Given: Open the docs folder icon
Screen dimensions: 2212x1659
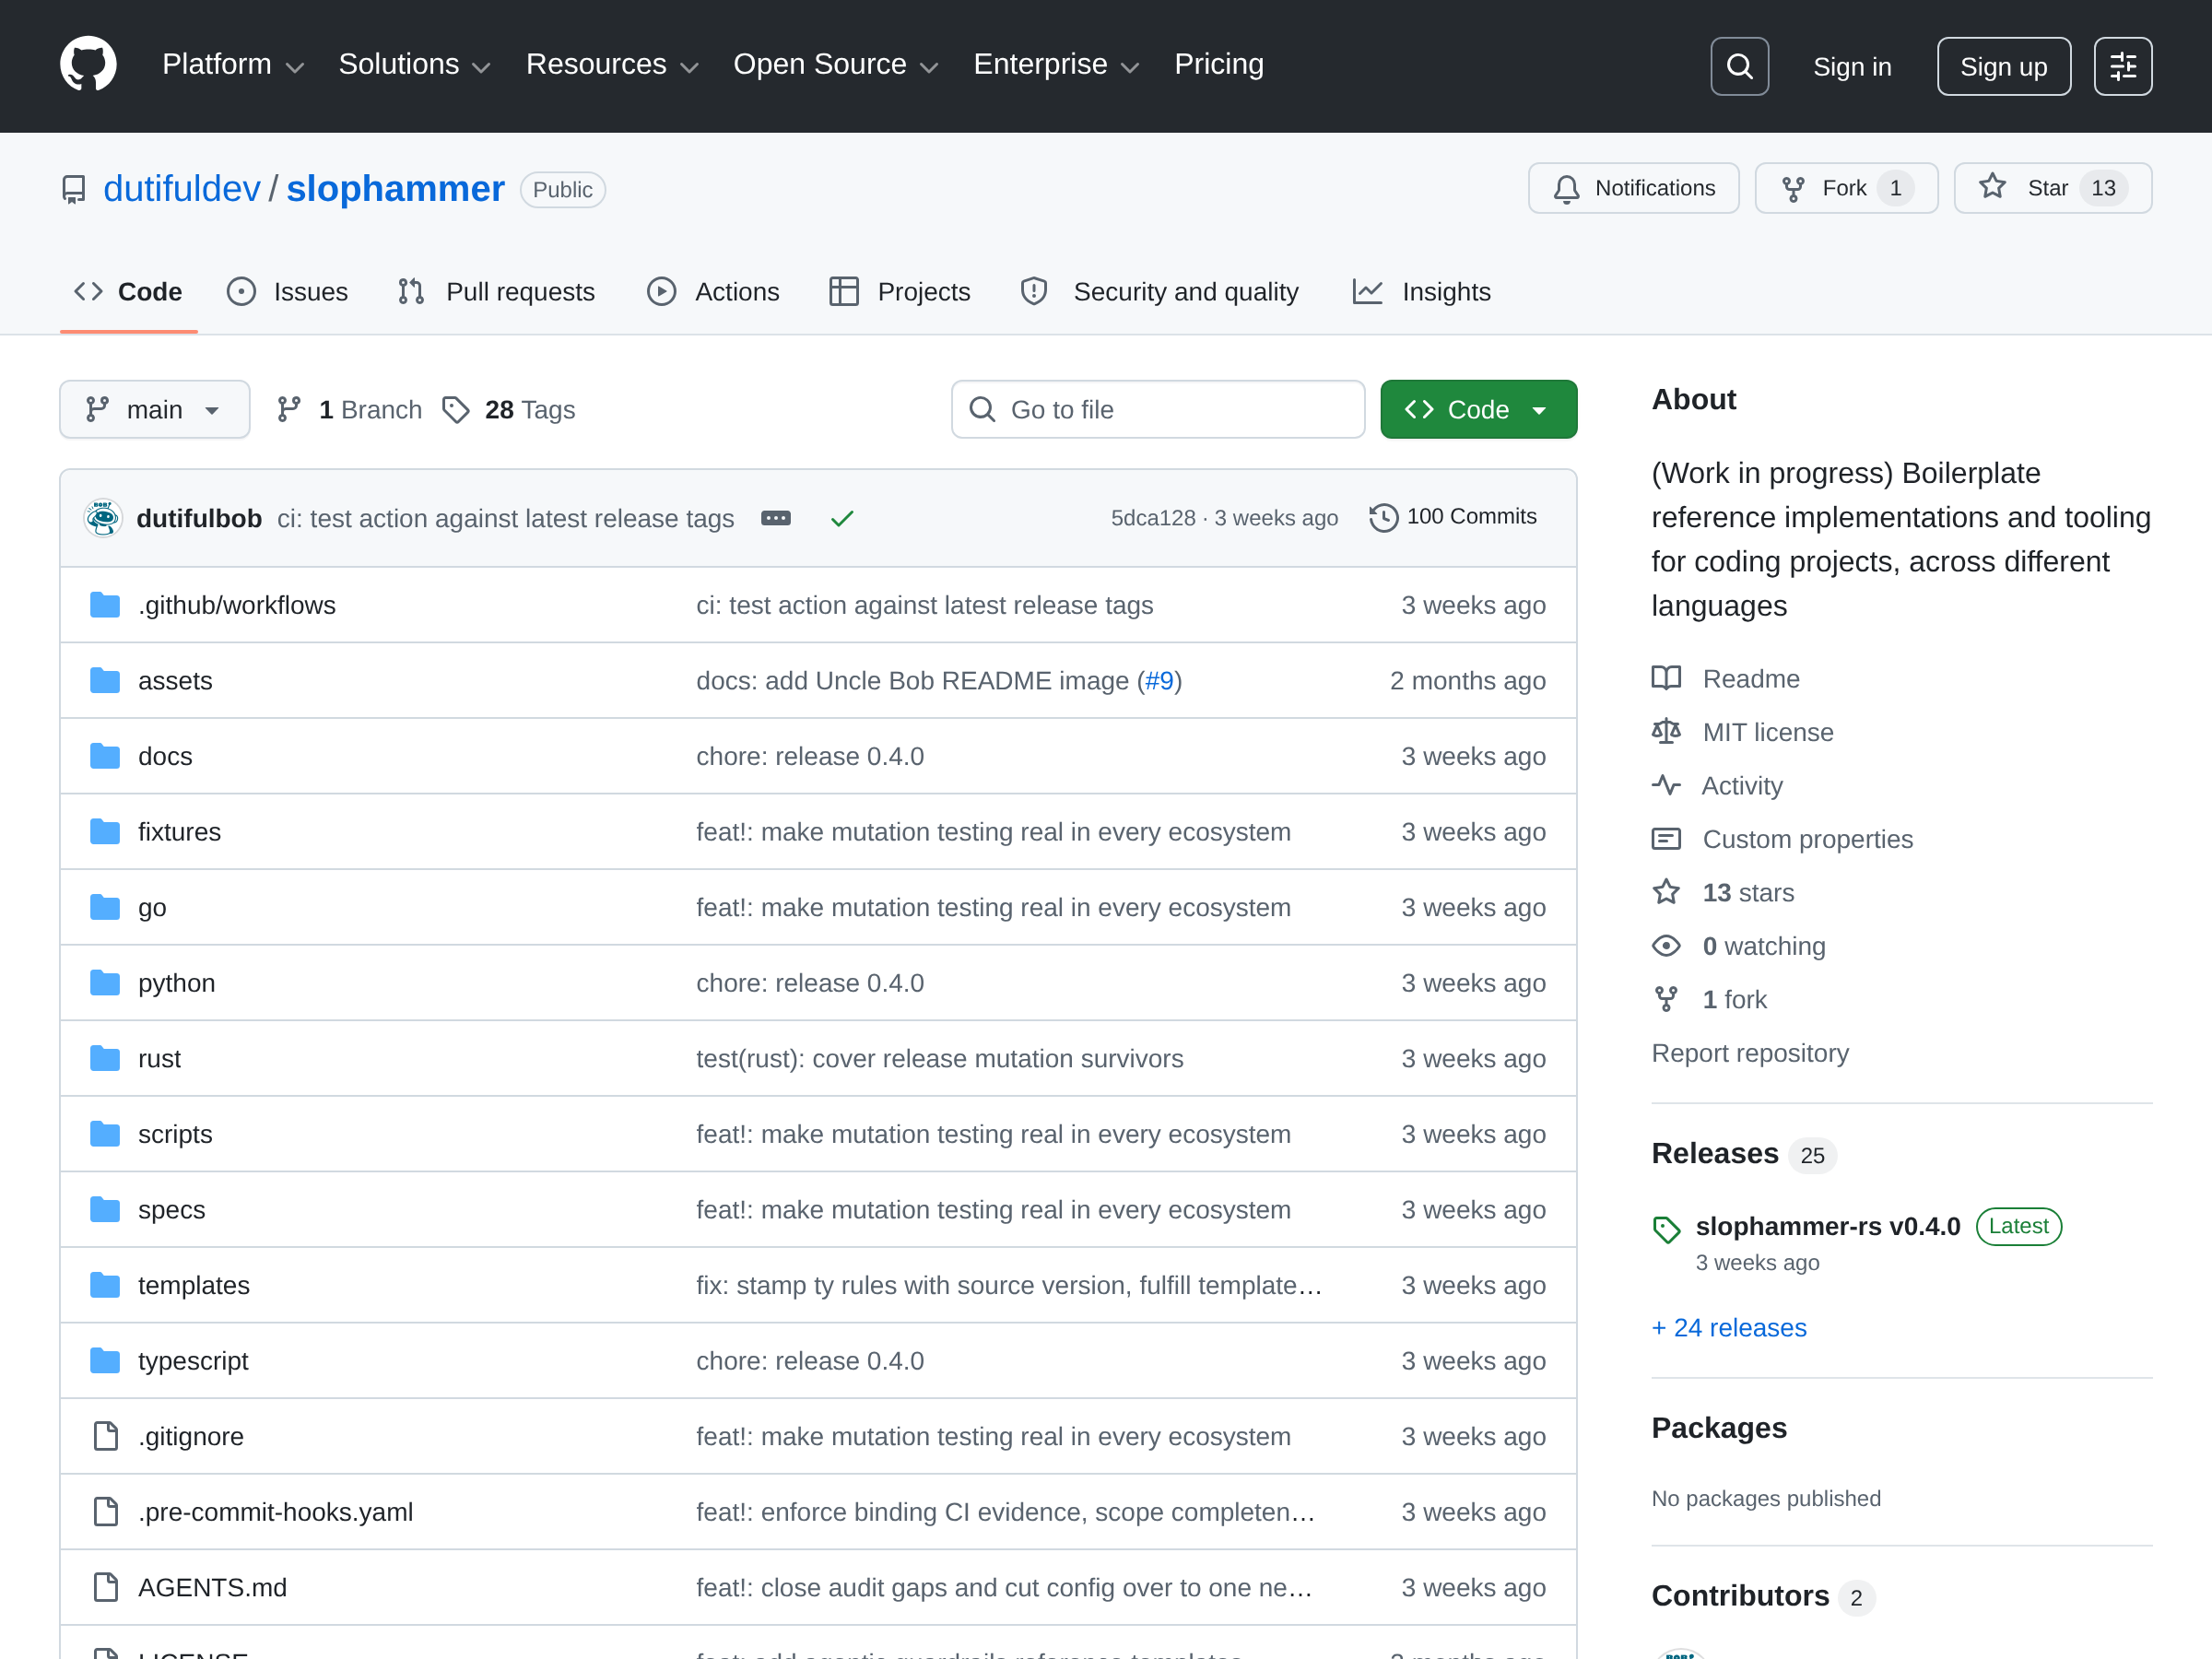Looking at the screenshot, I should point(105,756).
